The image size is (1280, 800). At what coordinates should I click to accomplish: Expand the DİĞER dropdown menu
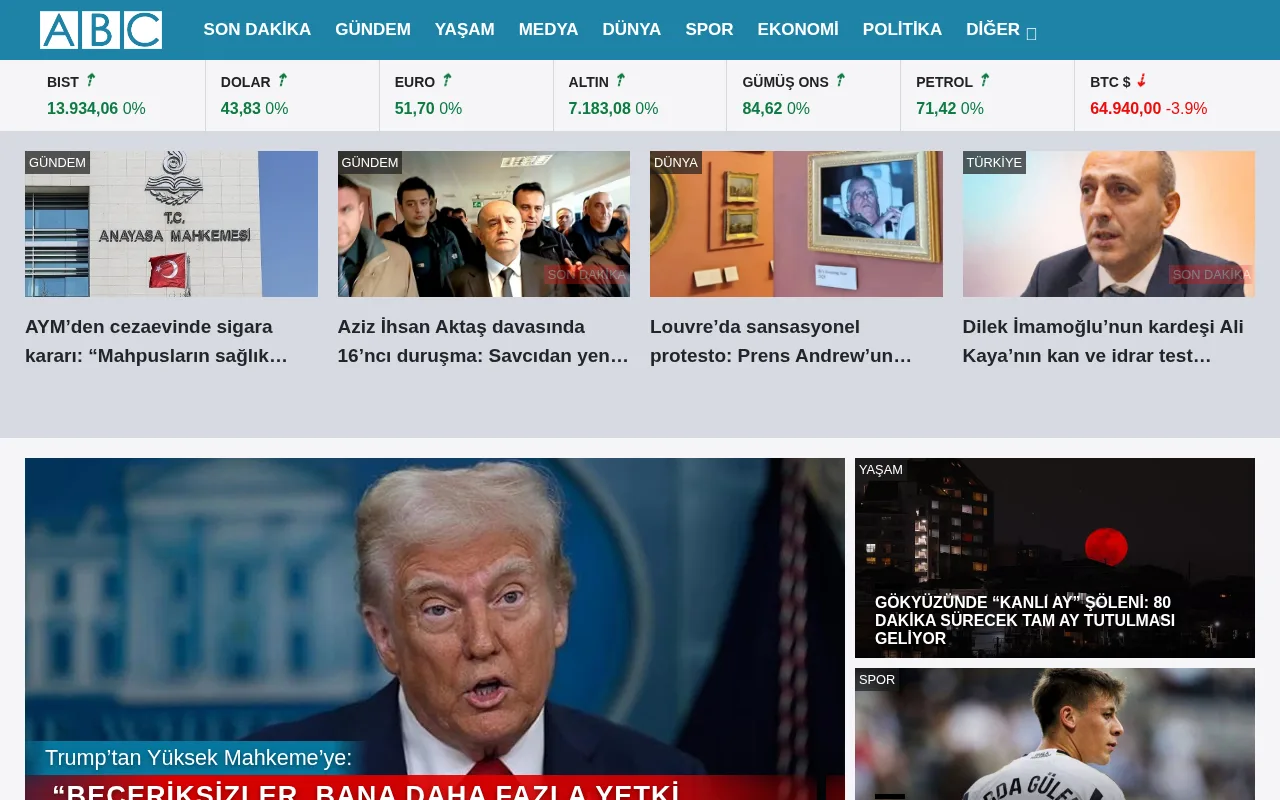point(1000,29)
